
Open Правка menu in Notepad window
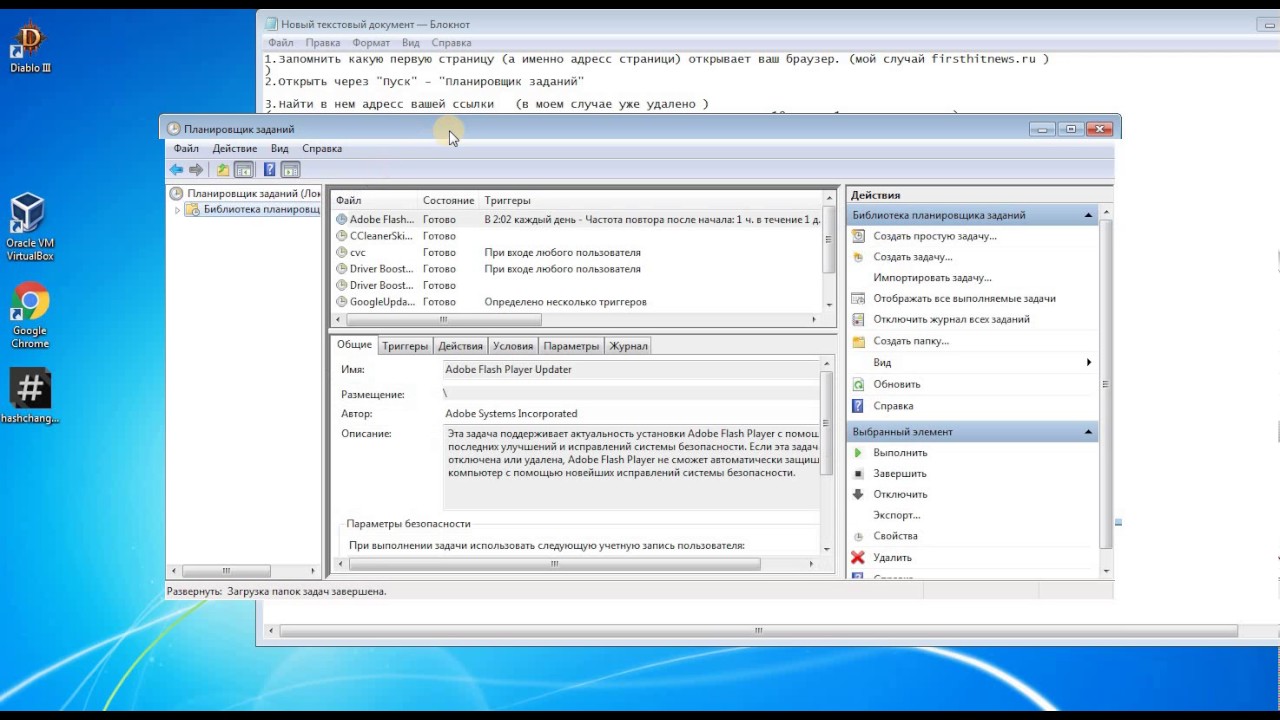(323, 43)
